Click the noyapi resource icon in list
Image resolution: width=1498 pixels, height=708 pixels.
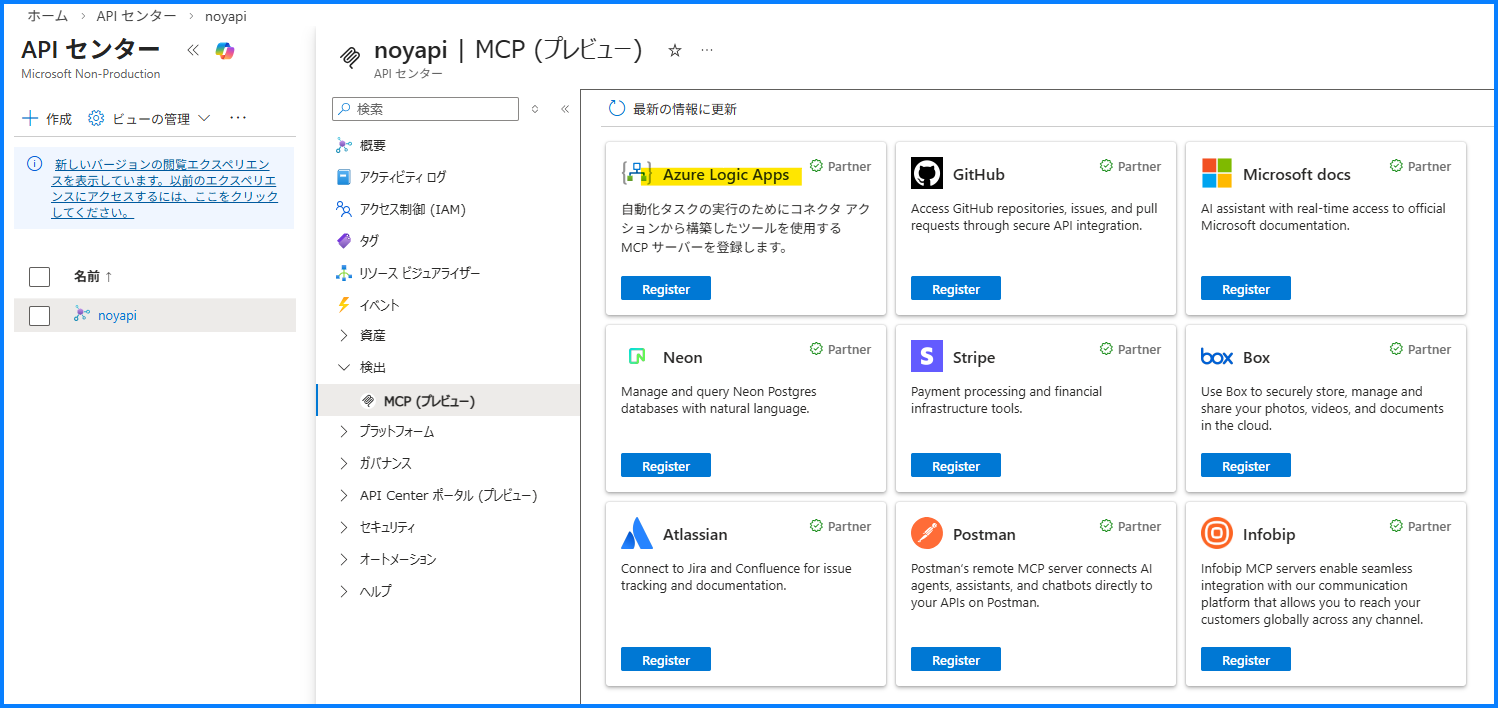82,315
